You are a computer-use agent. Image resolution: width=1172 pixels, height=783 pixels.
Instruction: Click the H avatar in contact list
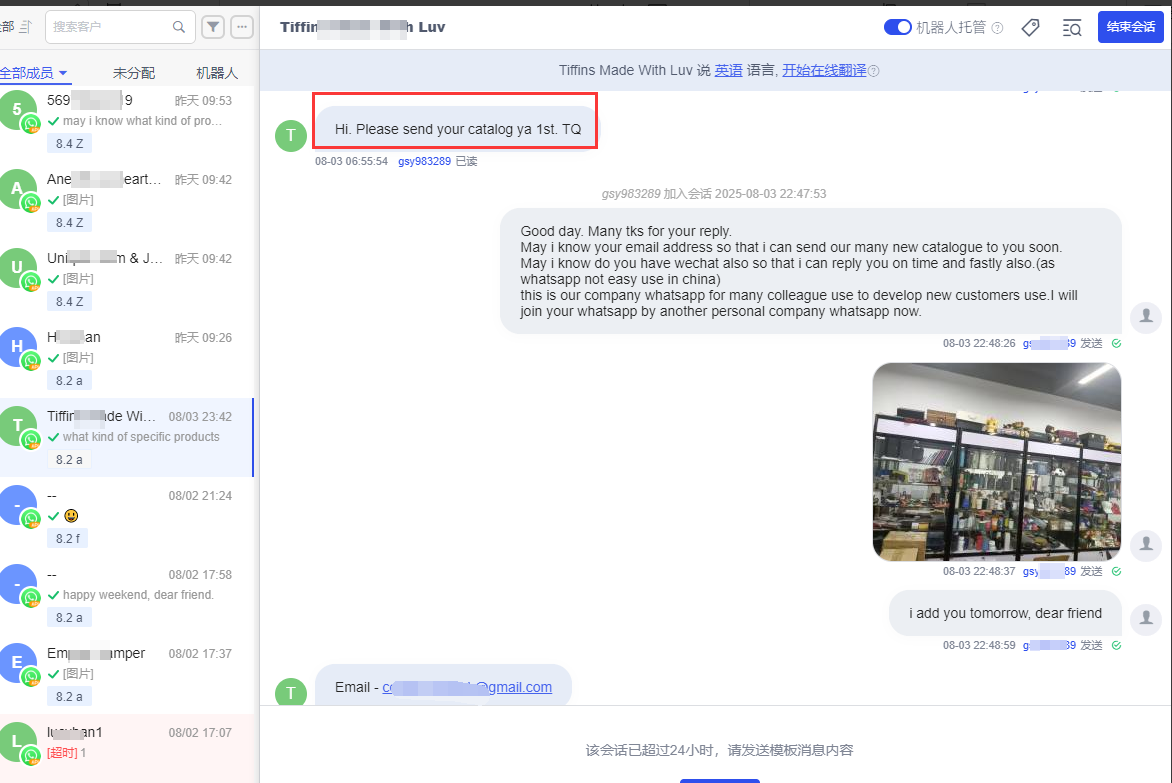pos(17,346)
